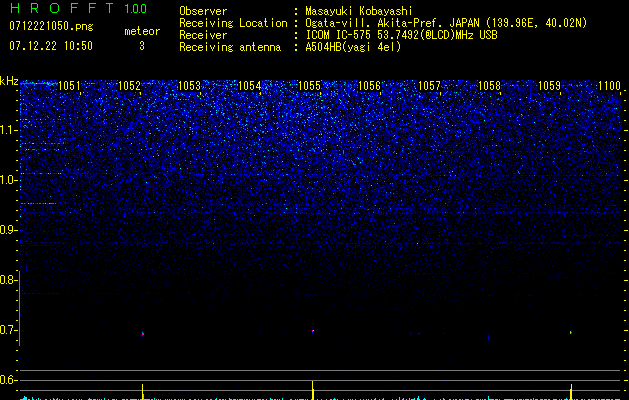Click the 1.0 kHz frequency label
This screenshot has height=400, width=629.
pyautogui.click(x=9, y=180)
